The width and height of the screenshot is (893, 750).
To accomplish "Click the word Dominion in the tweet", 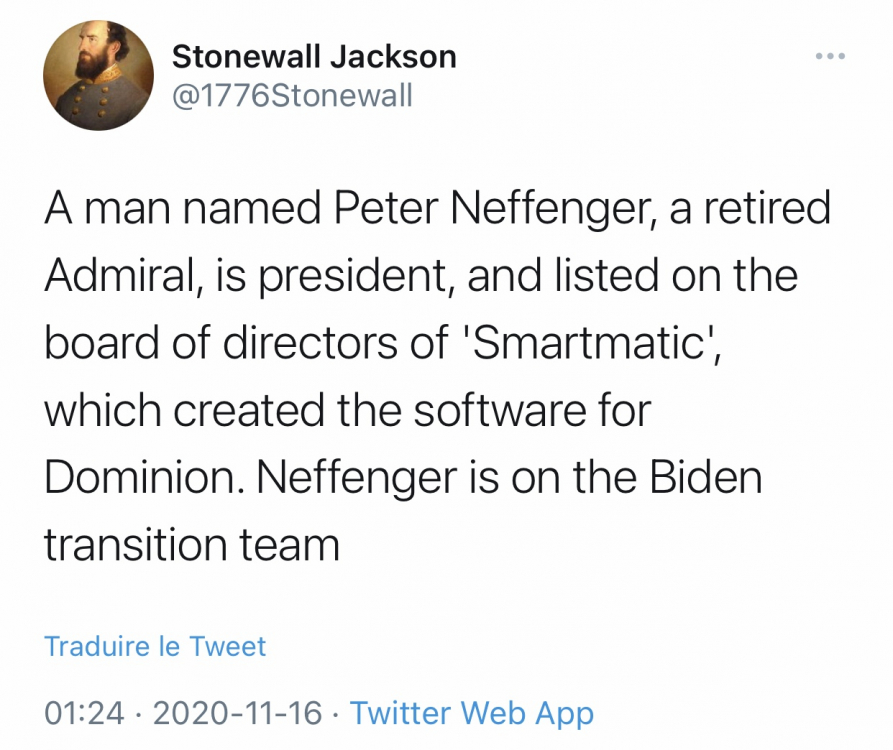I will click(x=139, y=478).
